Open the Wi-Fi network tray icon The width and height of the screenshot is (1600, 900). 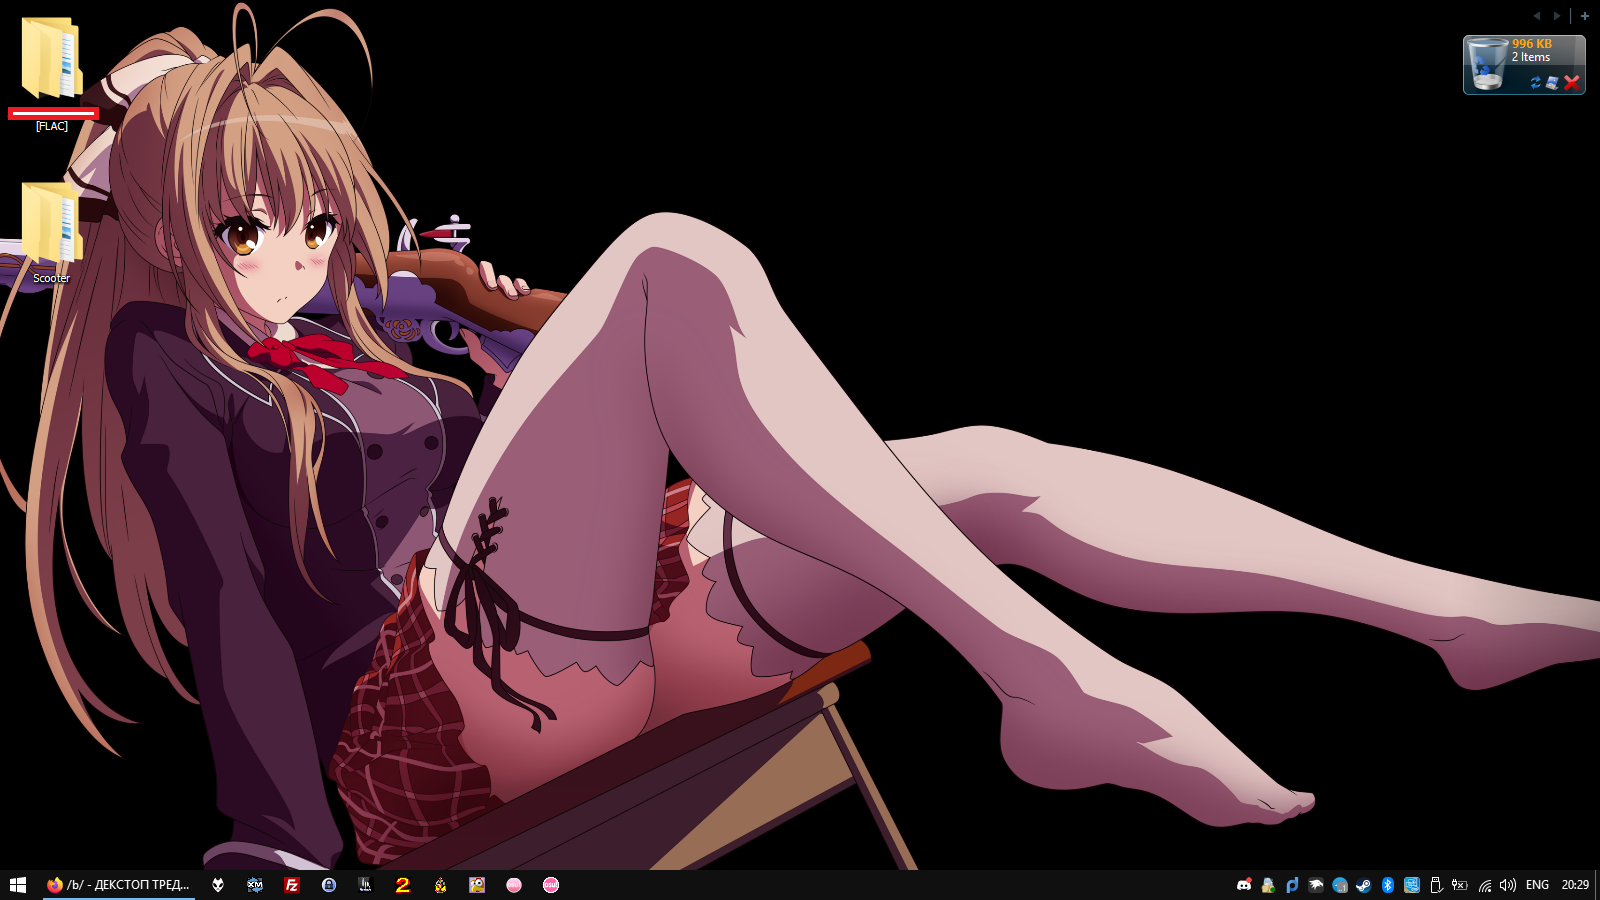point(1485,885)
